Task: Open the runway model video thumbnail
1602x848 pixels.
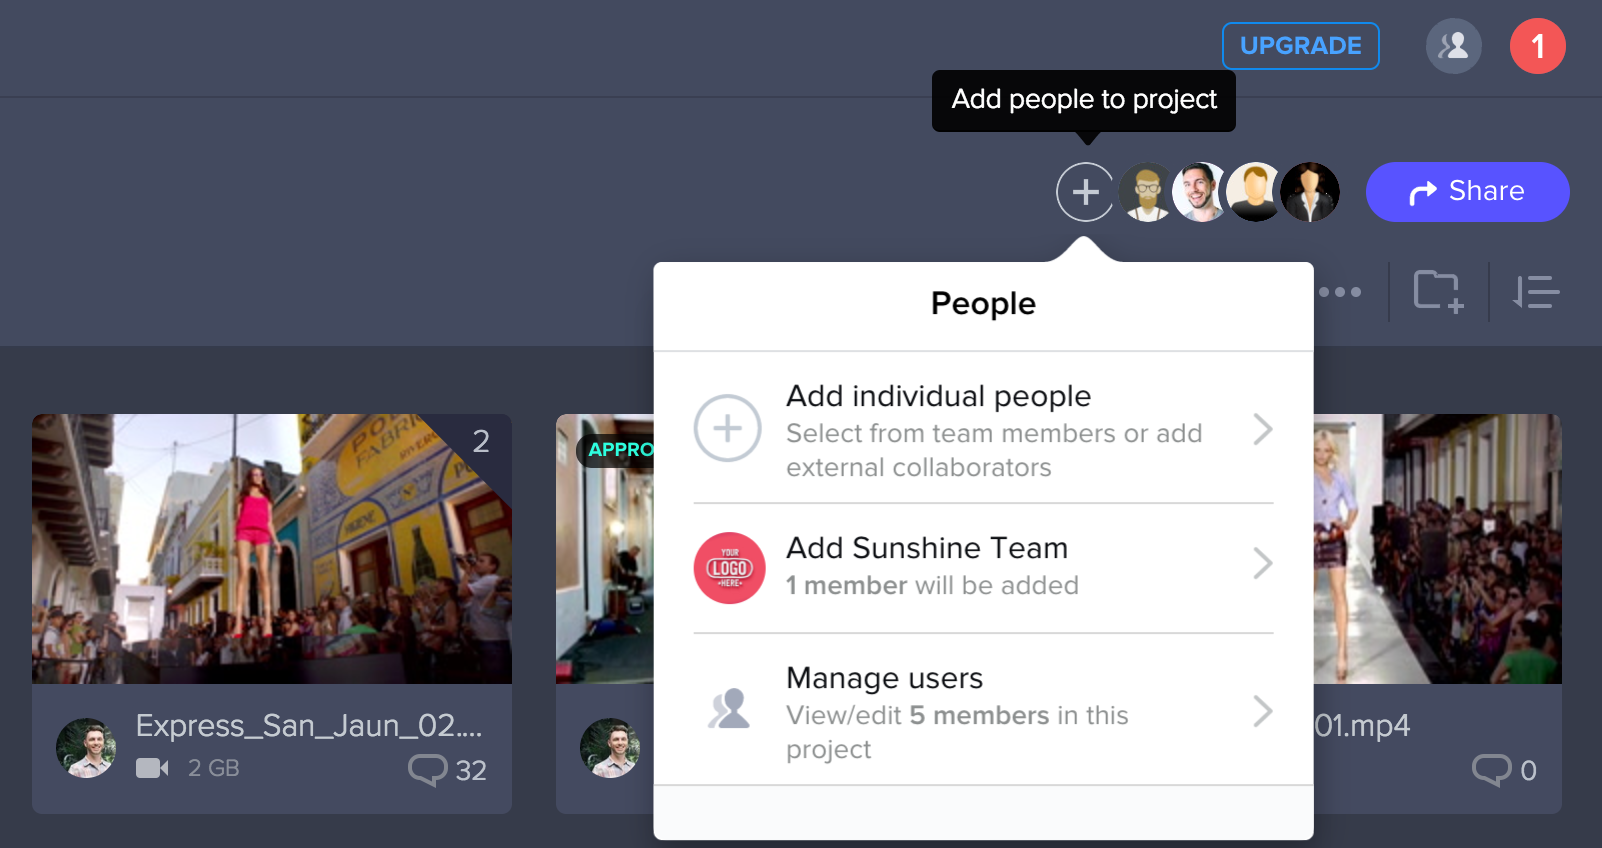Action: (1437, 549)
